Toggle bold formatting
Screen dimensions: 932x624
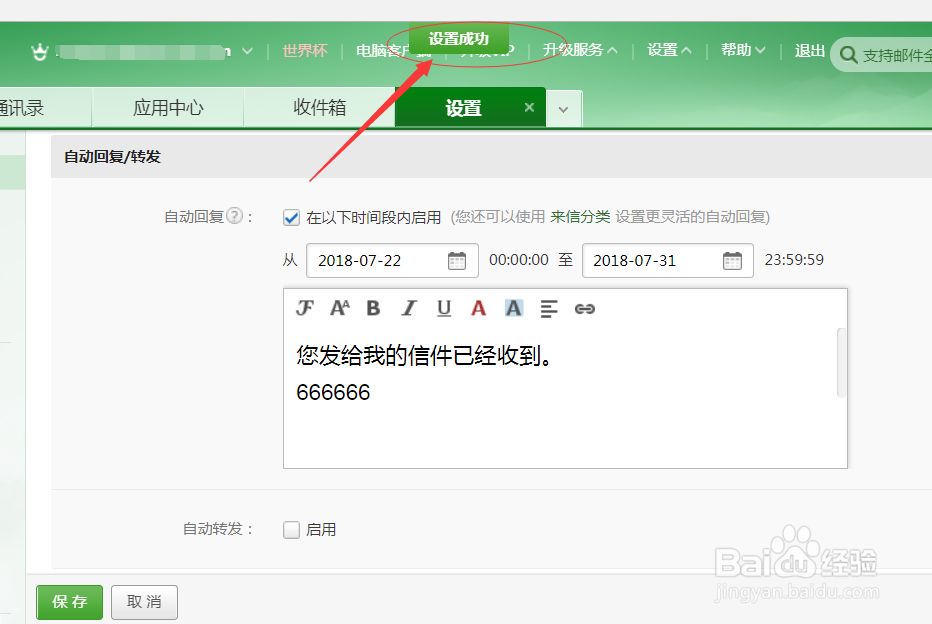pos(373,308)
